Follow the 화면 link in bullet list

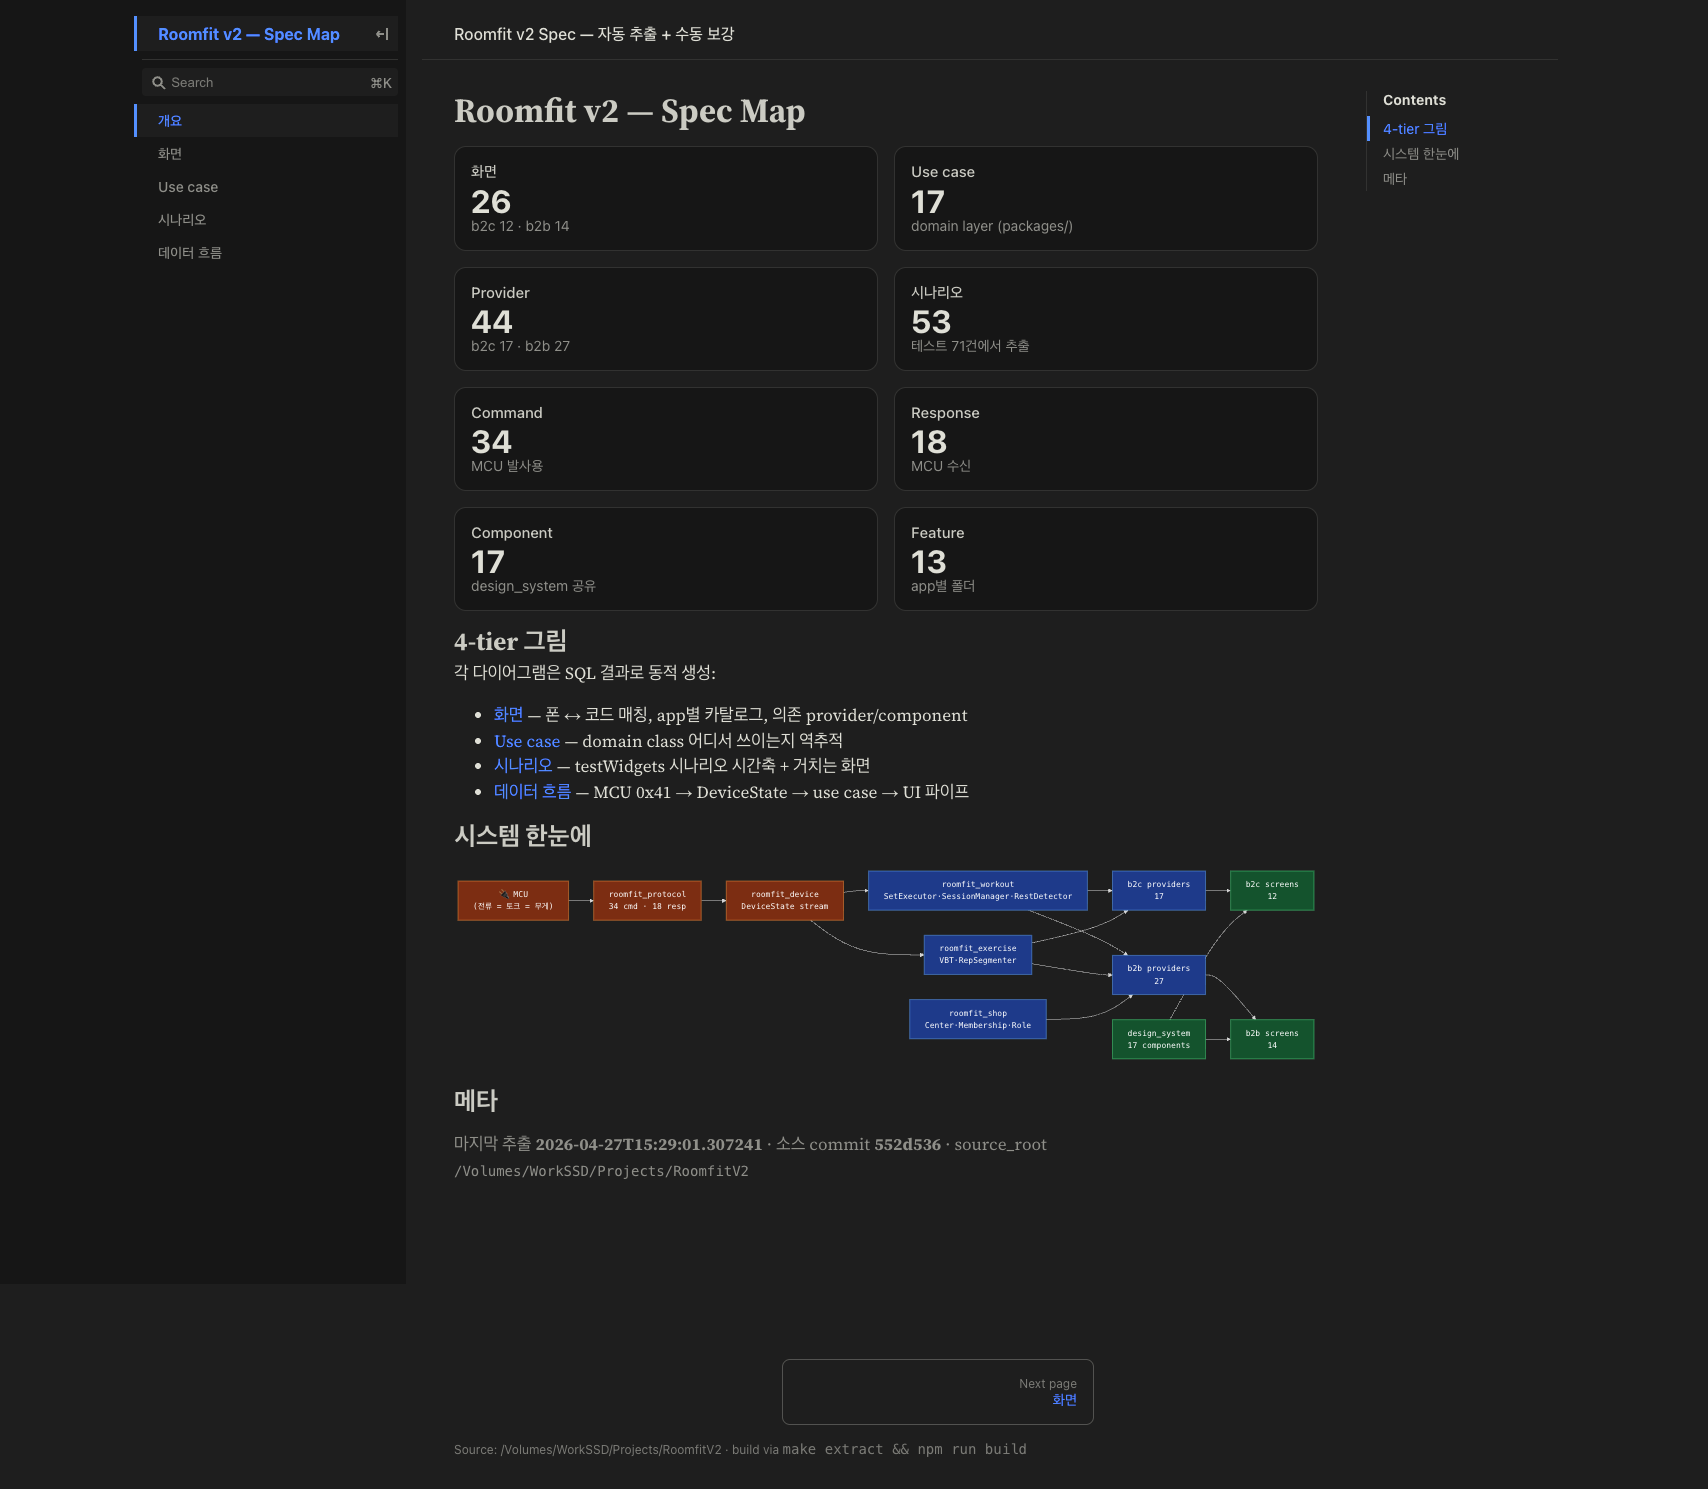pos(508,715)
